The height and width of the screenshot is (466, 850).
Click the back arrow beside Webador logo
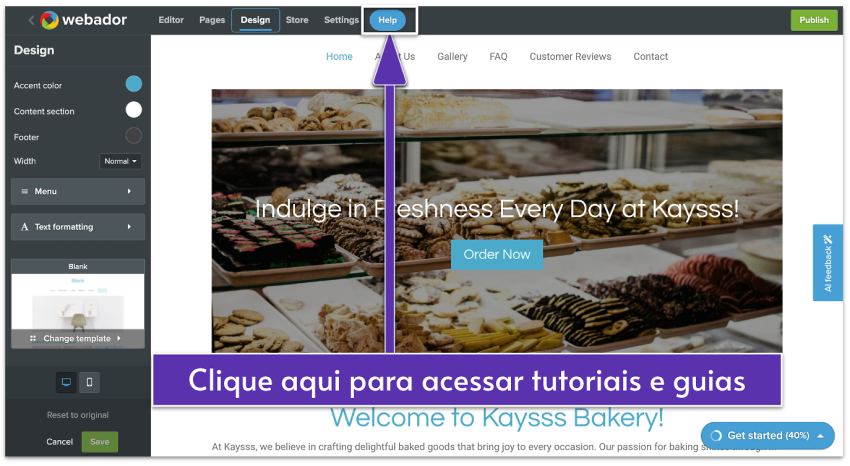(x=30, y=20)
